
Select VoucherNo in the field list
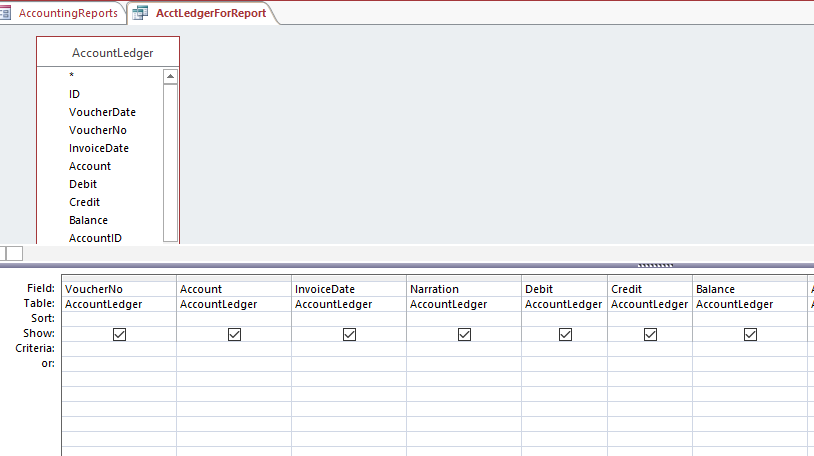click(x=98, y=130)
